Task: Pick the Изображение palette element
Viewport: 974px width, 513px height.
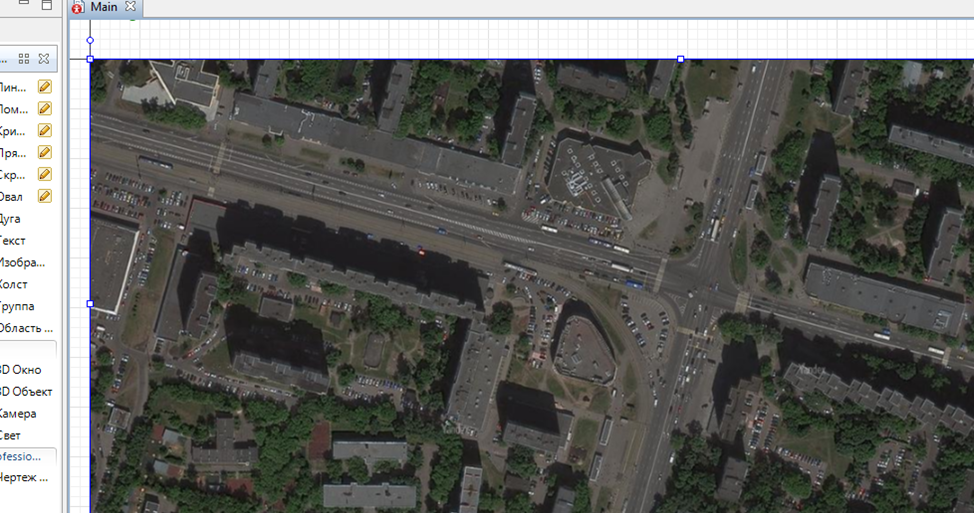Action: (22, 262)
